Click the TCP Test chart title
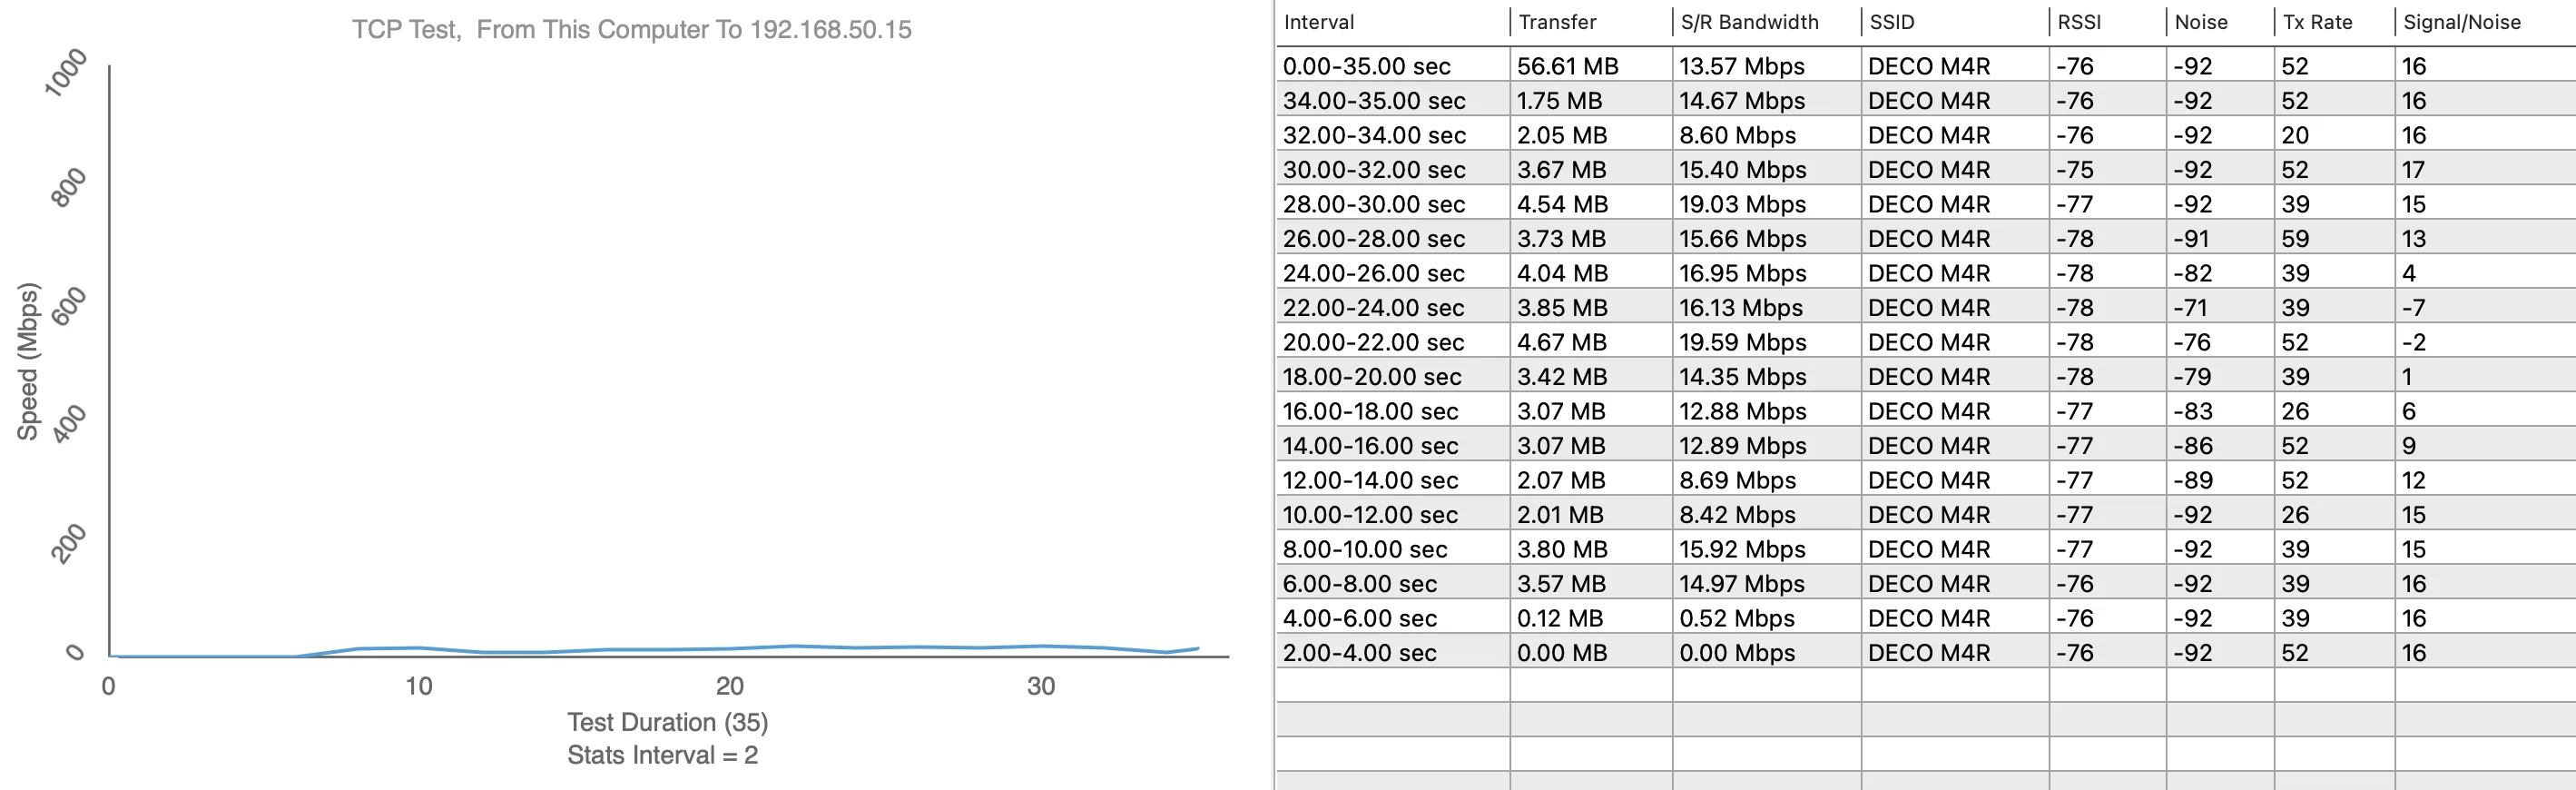2576x790 pixels. [x=631, y=29]
